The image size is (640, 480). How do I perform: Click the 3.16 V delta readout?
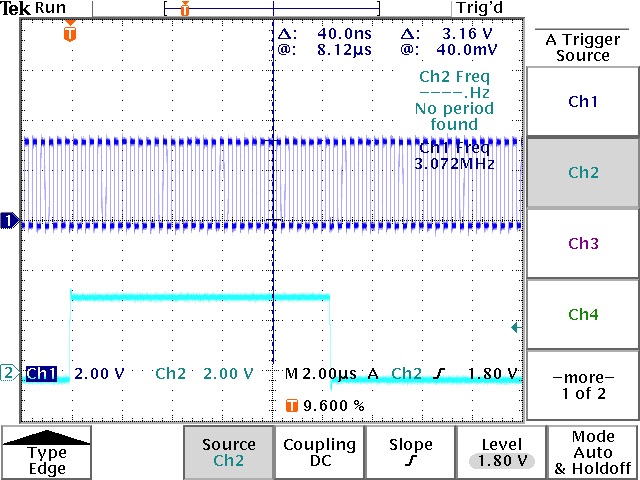(467, 33)
